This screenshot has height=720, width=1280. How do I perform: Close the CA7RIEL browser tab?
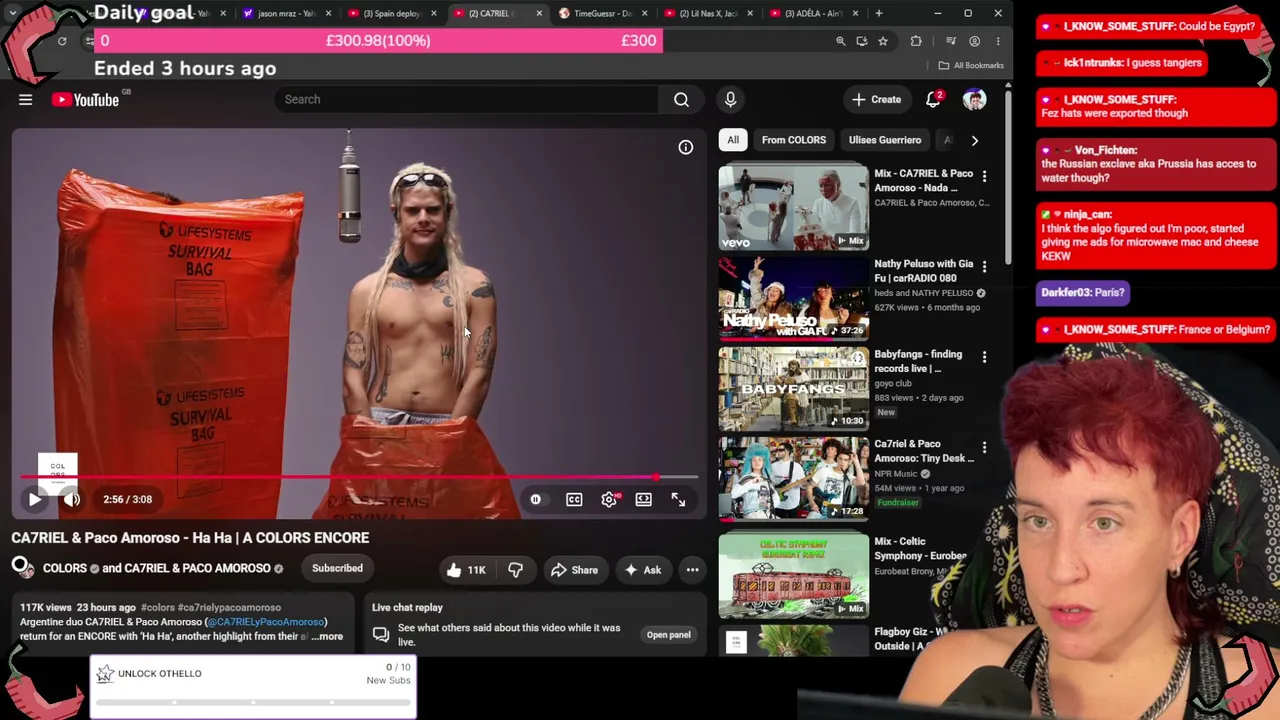click(x=539, y=13)
